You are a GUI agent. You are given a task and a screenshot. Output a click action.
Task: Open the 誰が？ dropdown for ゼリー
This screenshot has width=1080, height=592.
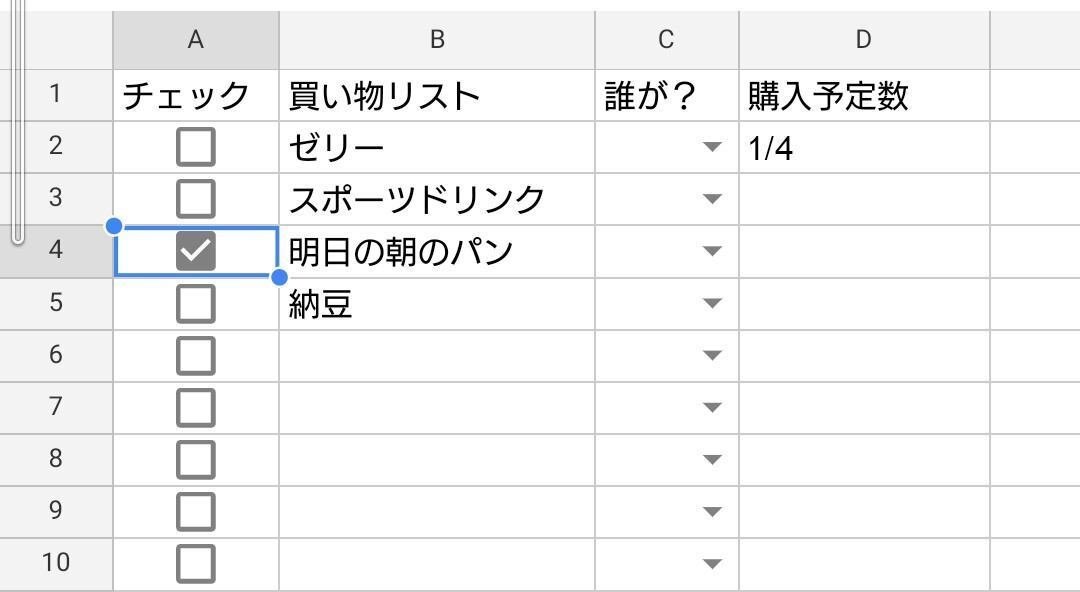712,147
